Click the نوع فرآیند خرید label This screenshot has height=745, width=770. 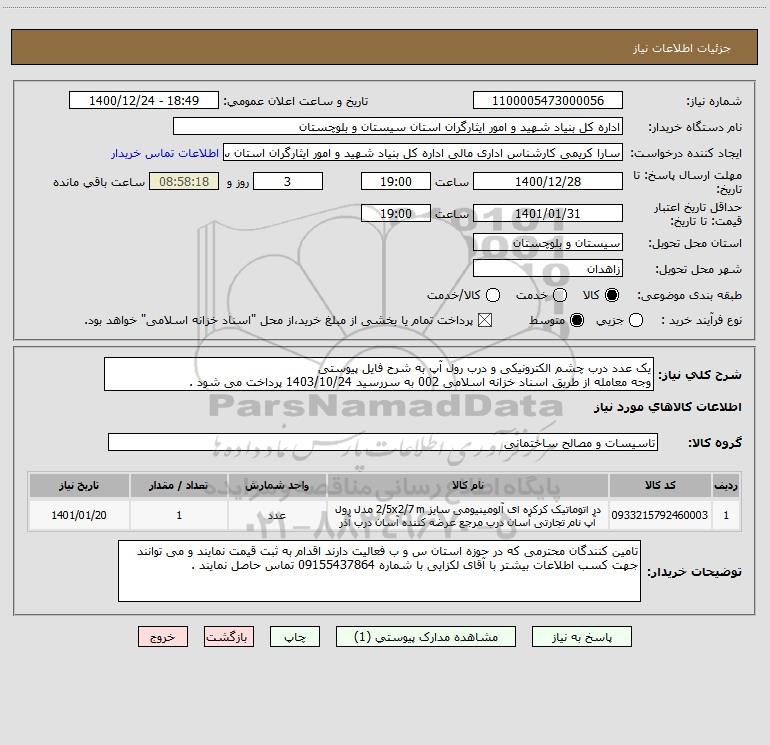pyautogui.click(x=701, y=321)
